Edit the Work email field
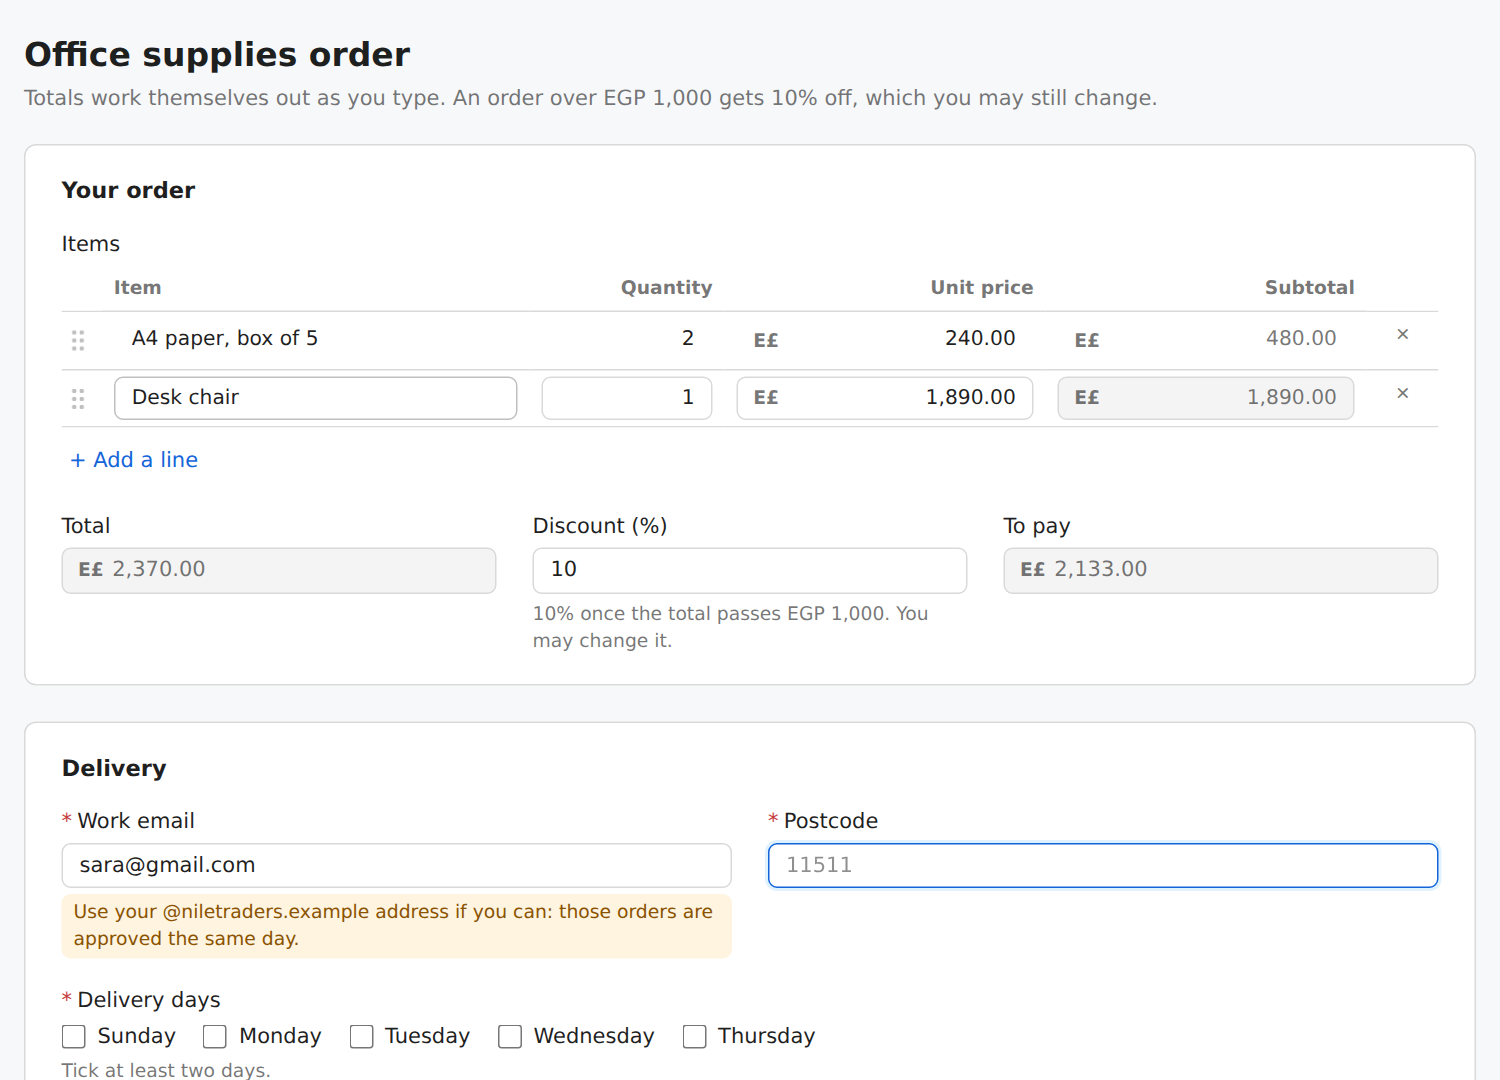1500x1080 pixels. click(397, 865)
